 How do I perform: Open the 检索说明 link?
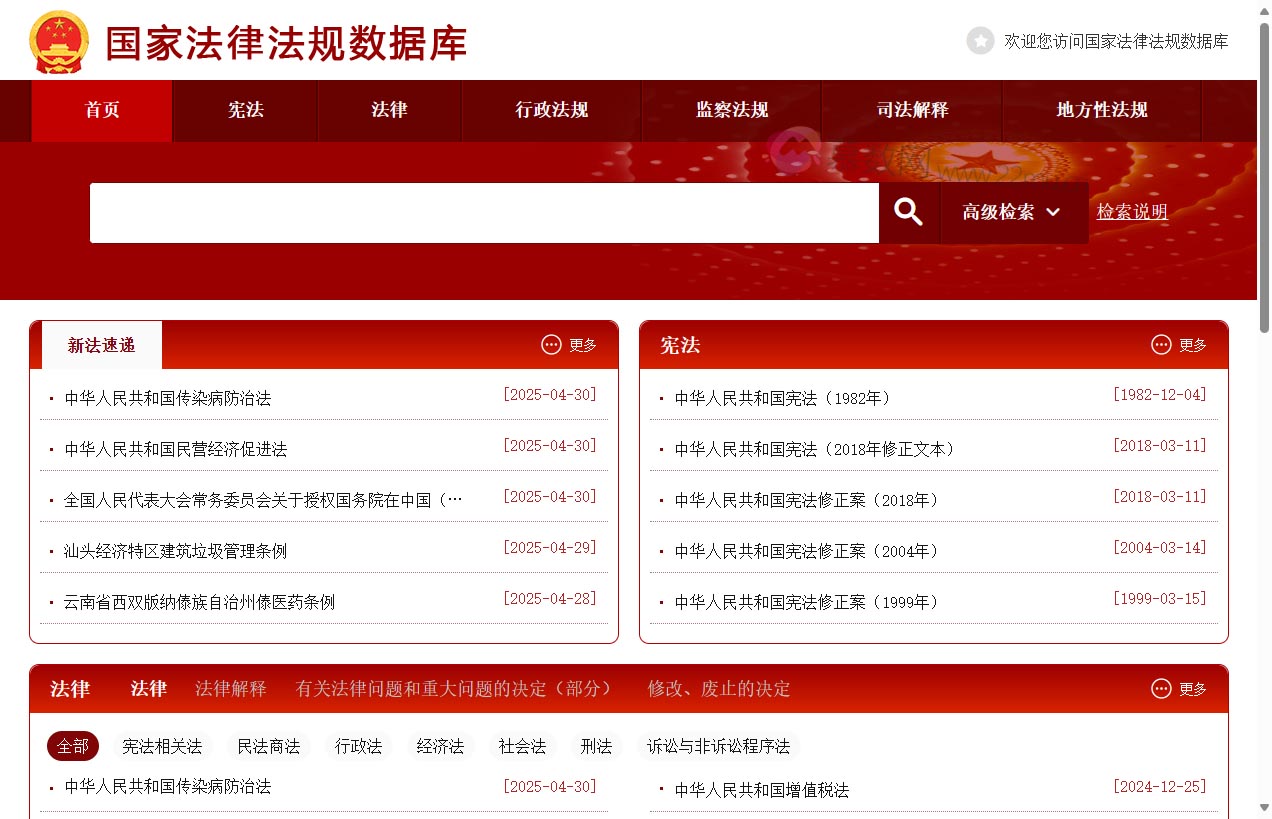[x=1132, y=212]
